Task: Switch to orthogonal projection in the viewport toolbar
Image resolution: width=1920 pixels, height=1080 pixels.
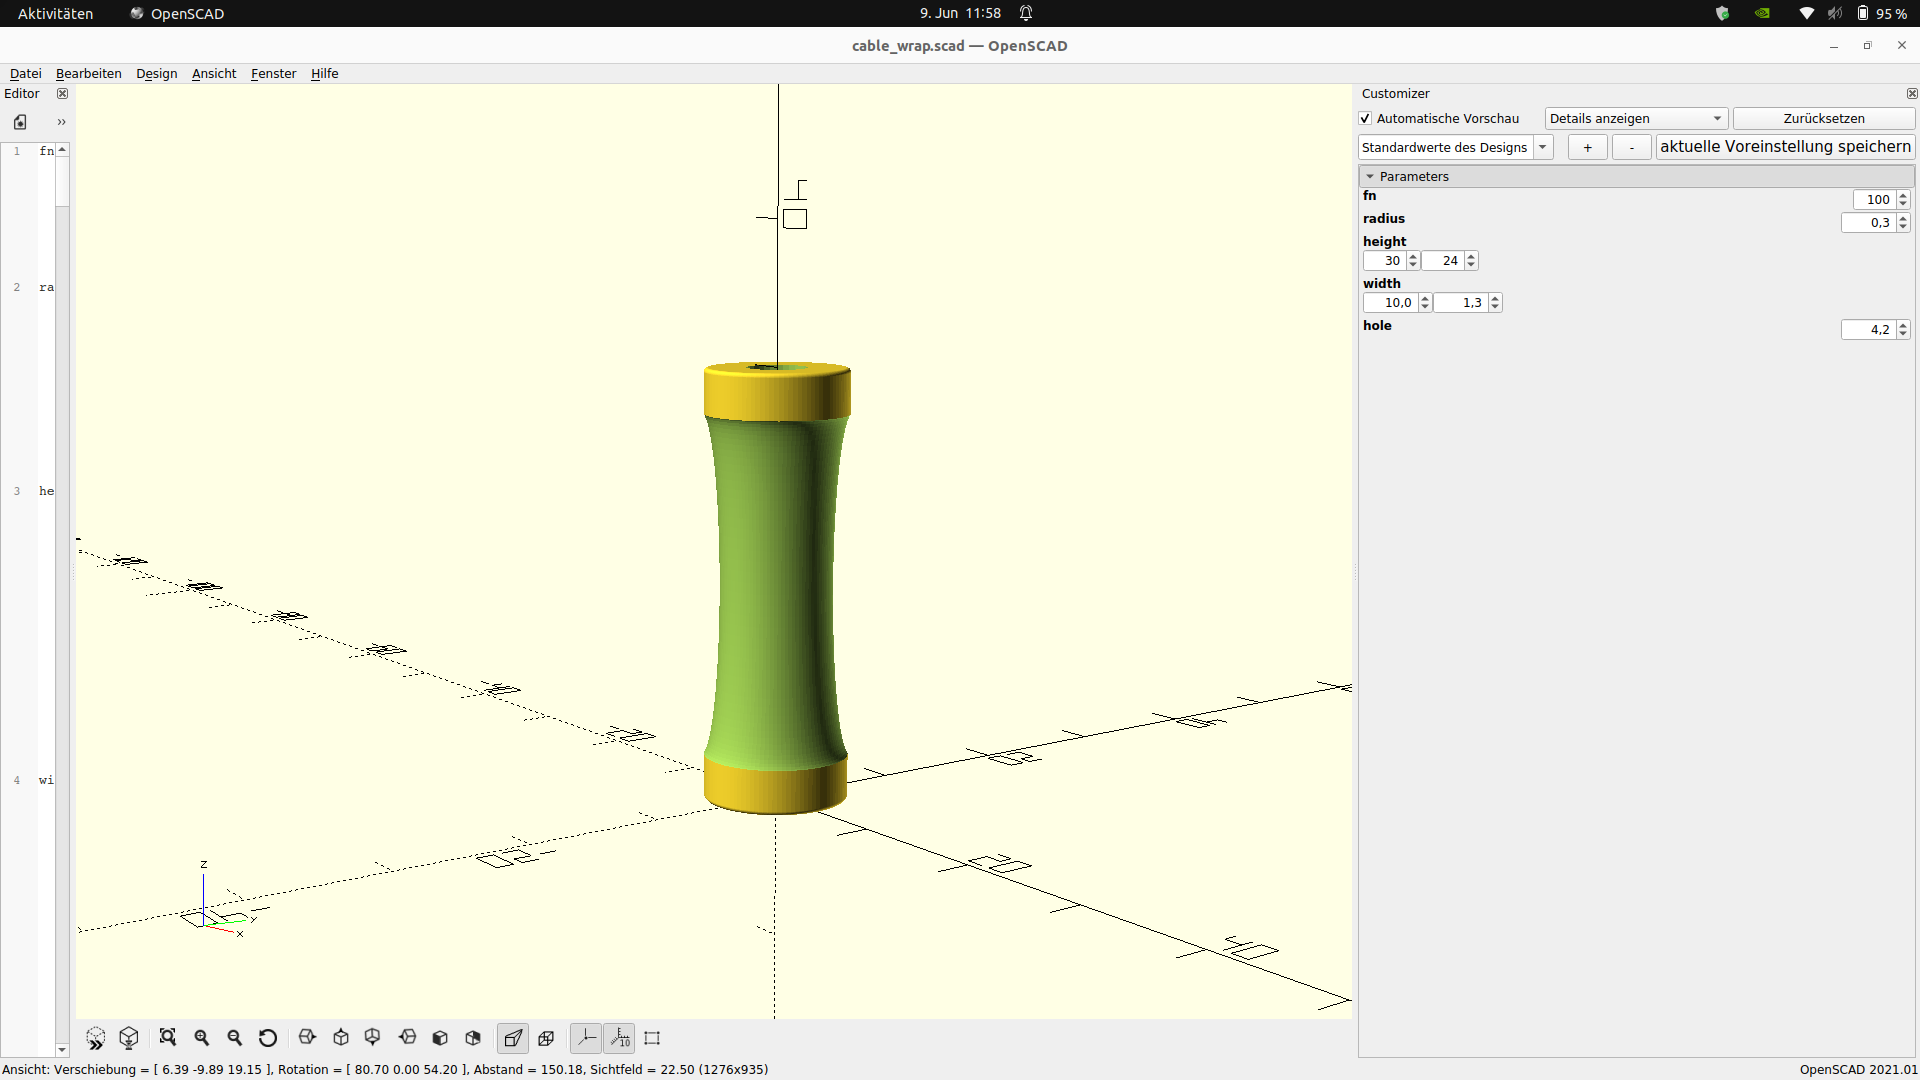Action: coord(546,1038)
